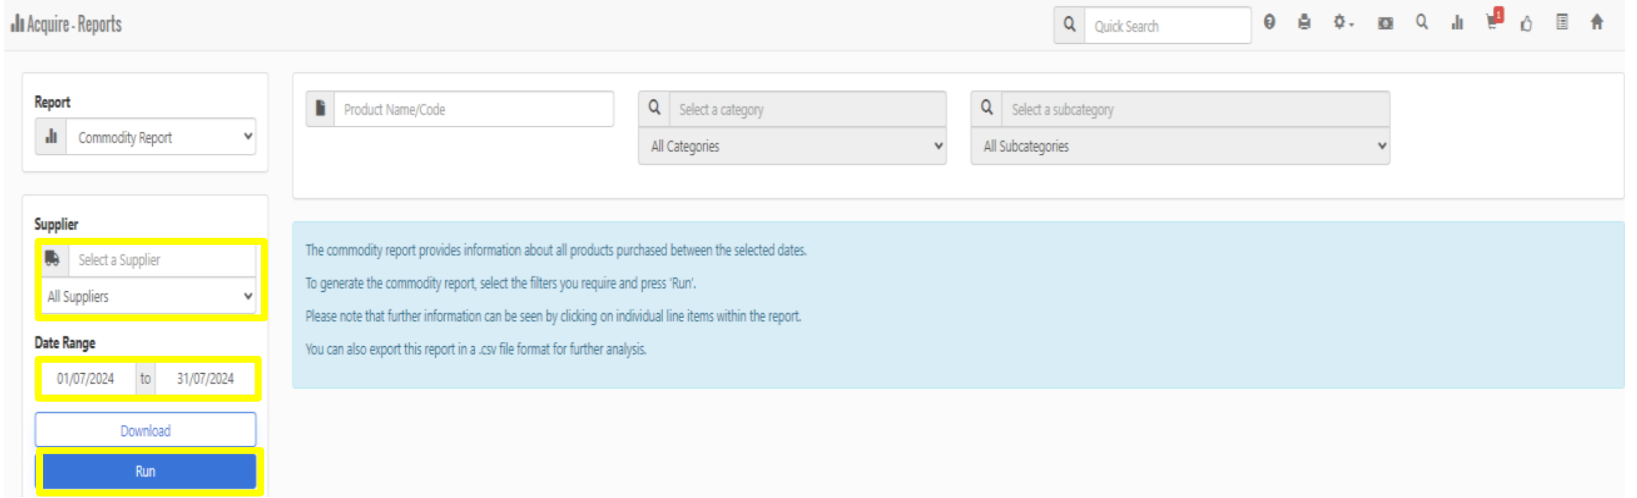Click the Select a Supplier search field
Screen dimensions: 1637x498
[163, 260]
